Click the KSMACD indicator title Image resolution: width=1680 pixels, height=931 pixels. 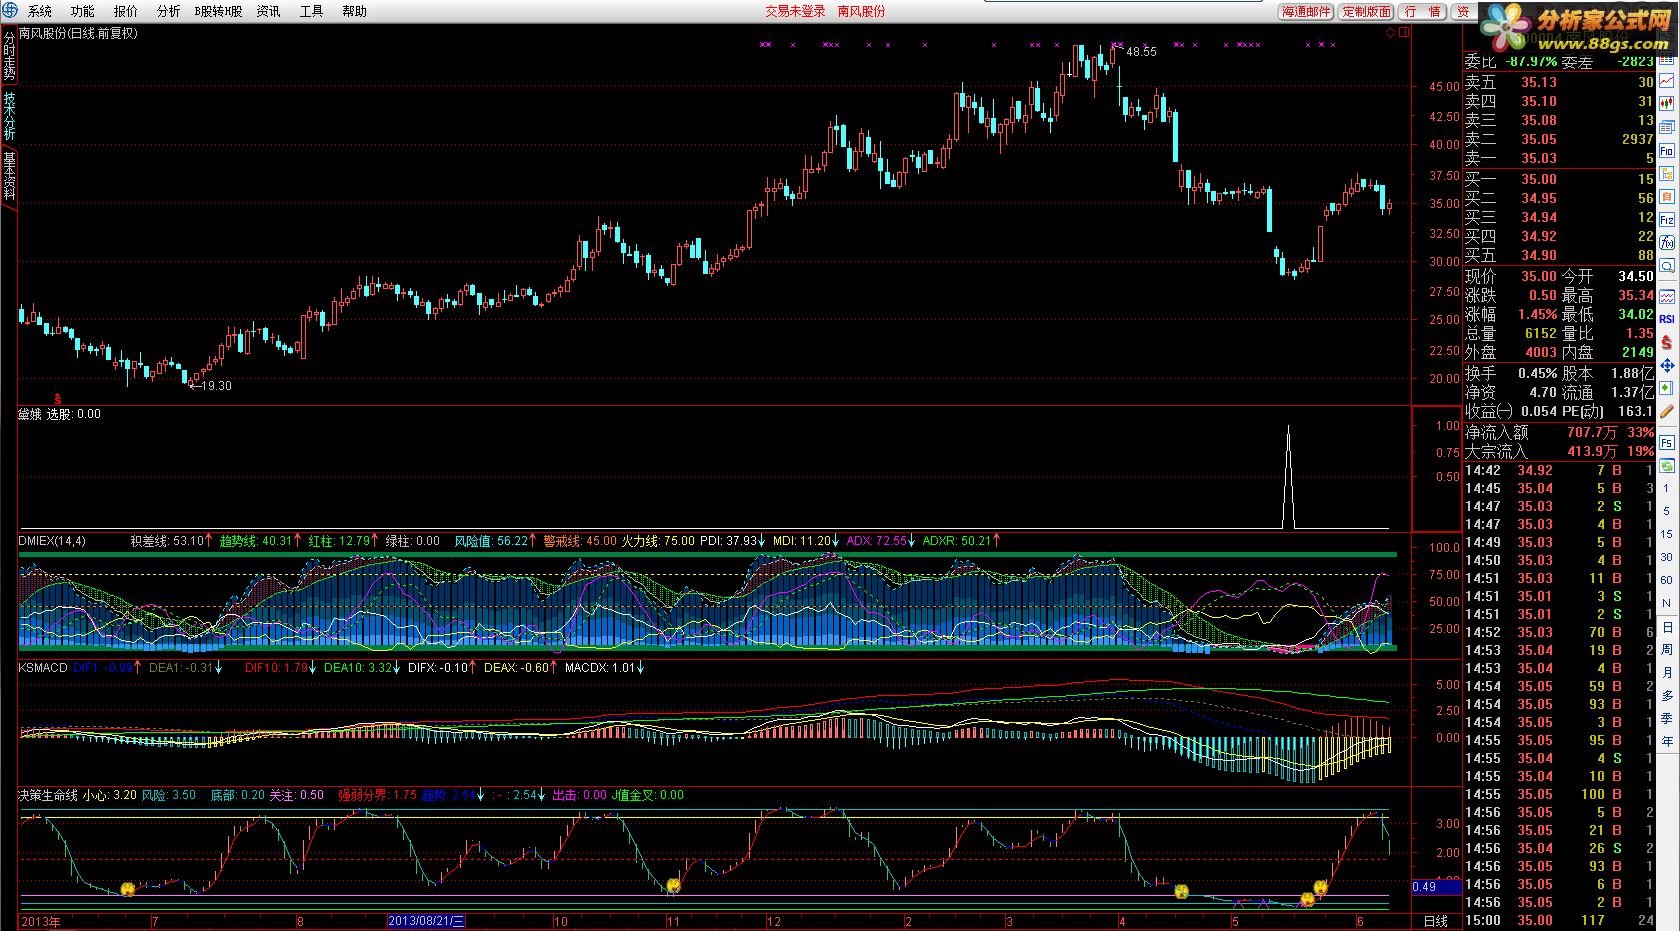tap(42, 667)
